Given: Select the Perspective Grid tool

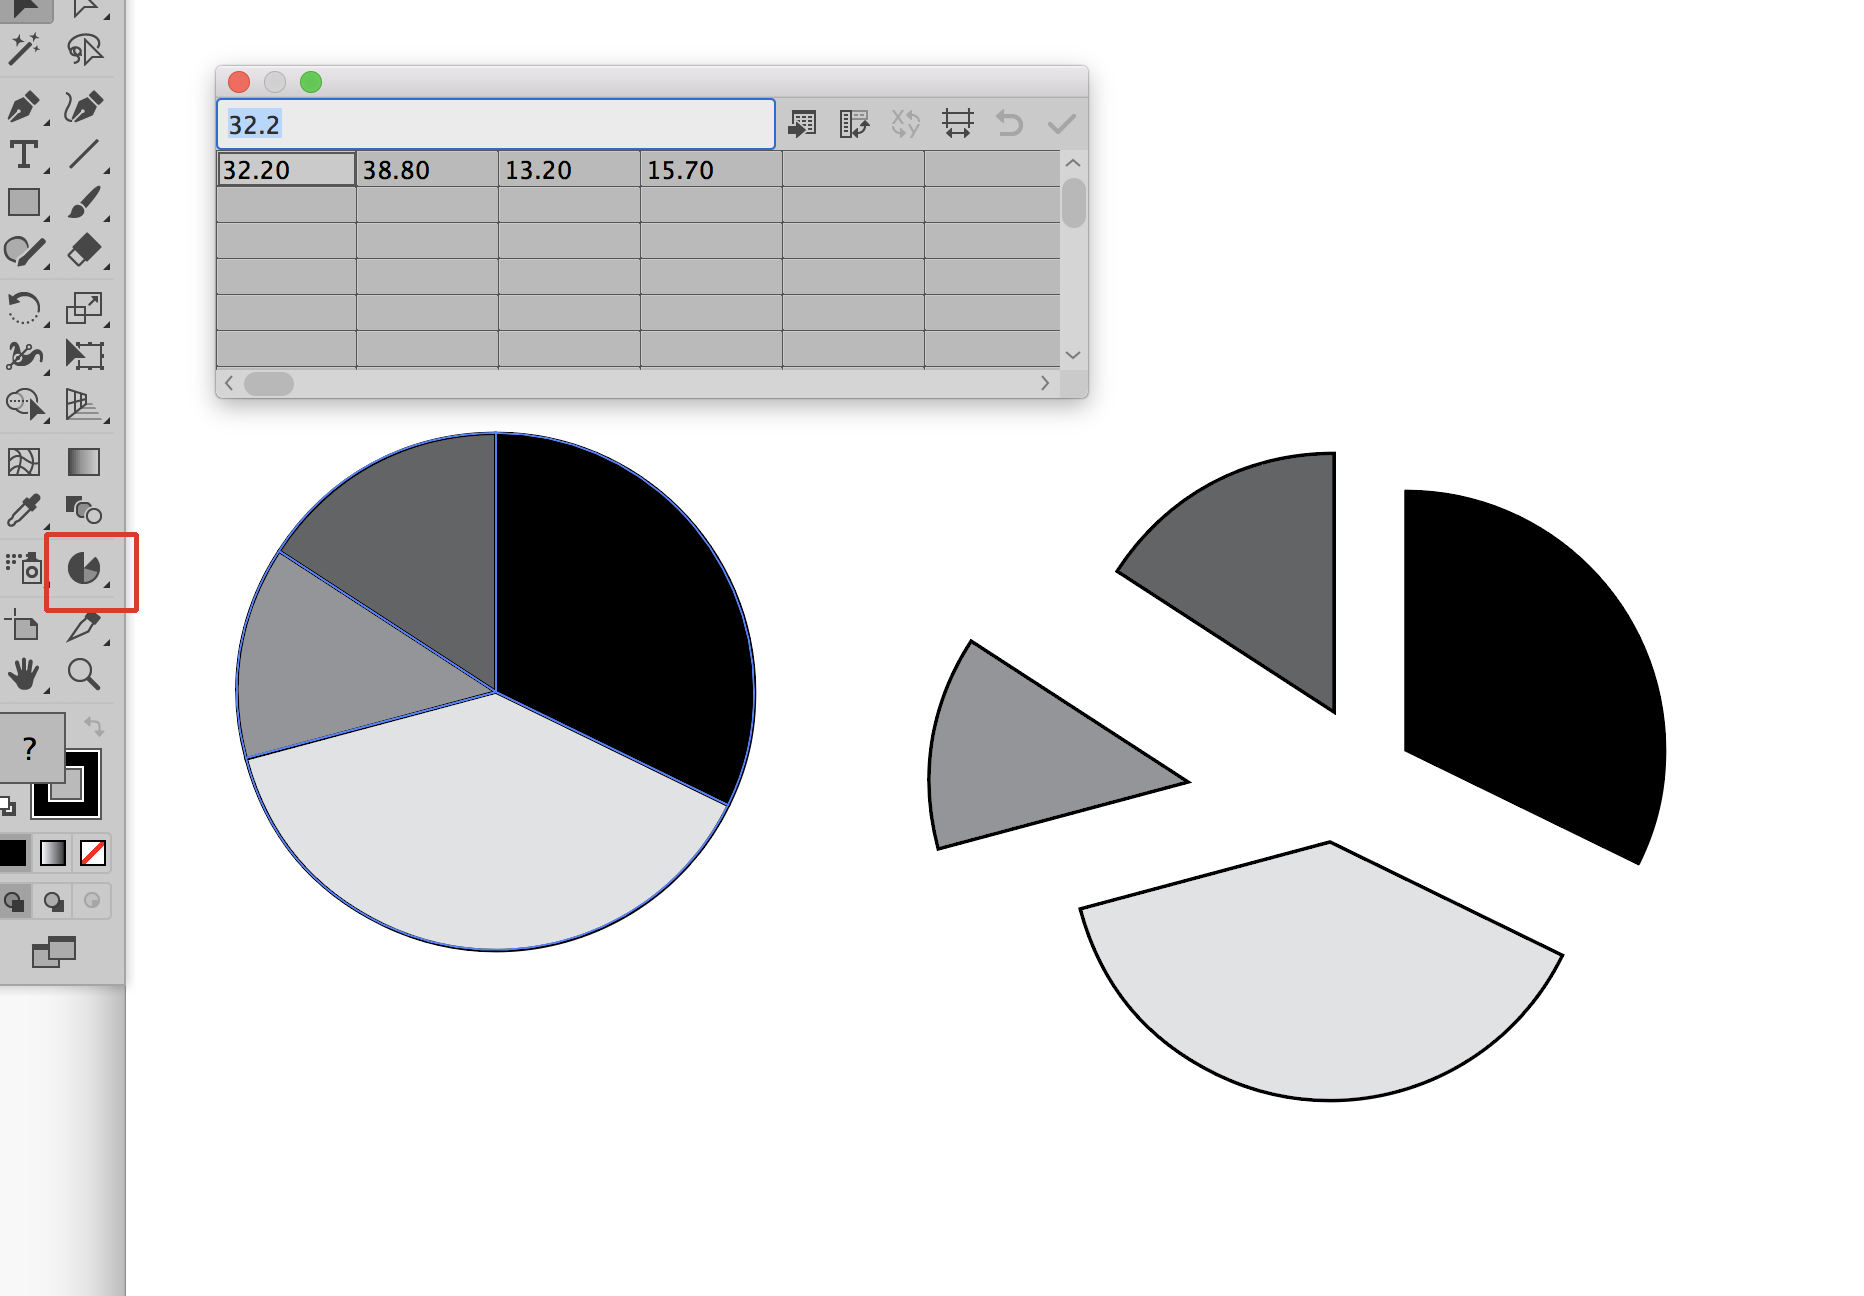Looking at the screenshot, I should (x=84, y=405).
